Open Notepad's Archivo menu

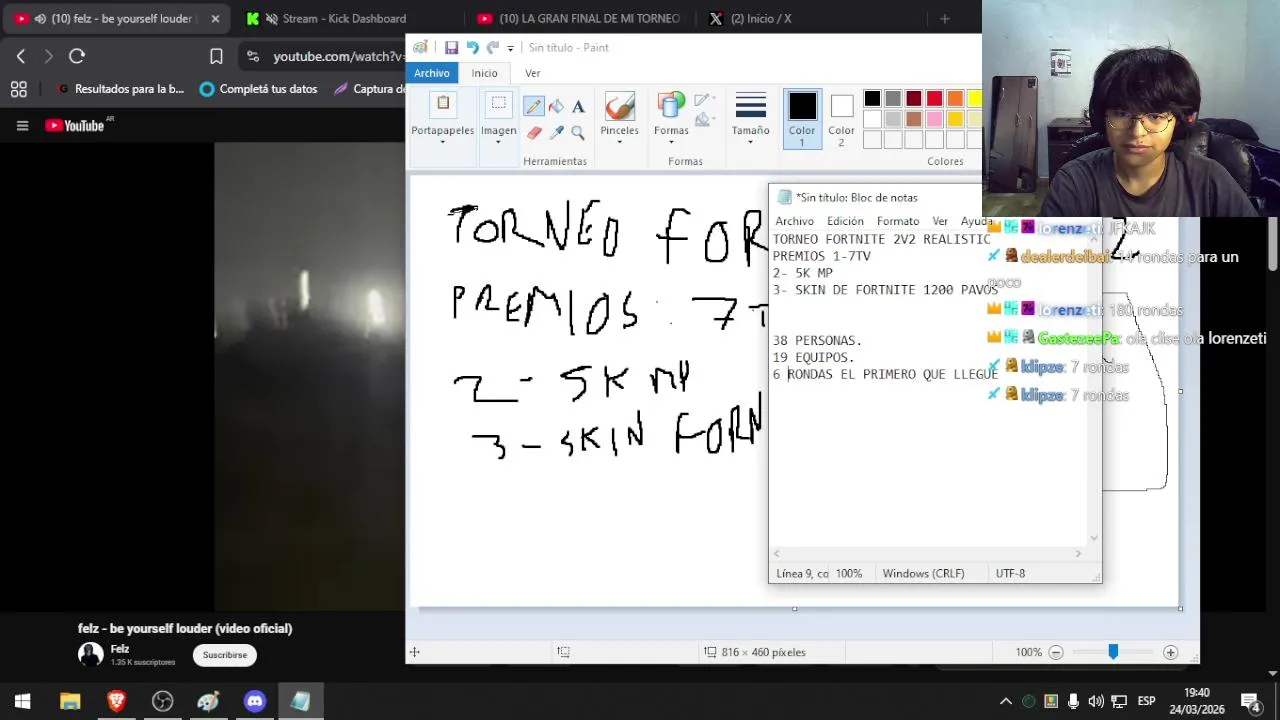[x=794, y=221]
